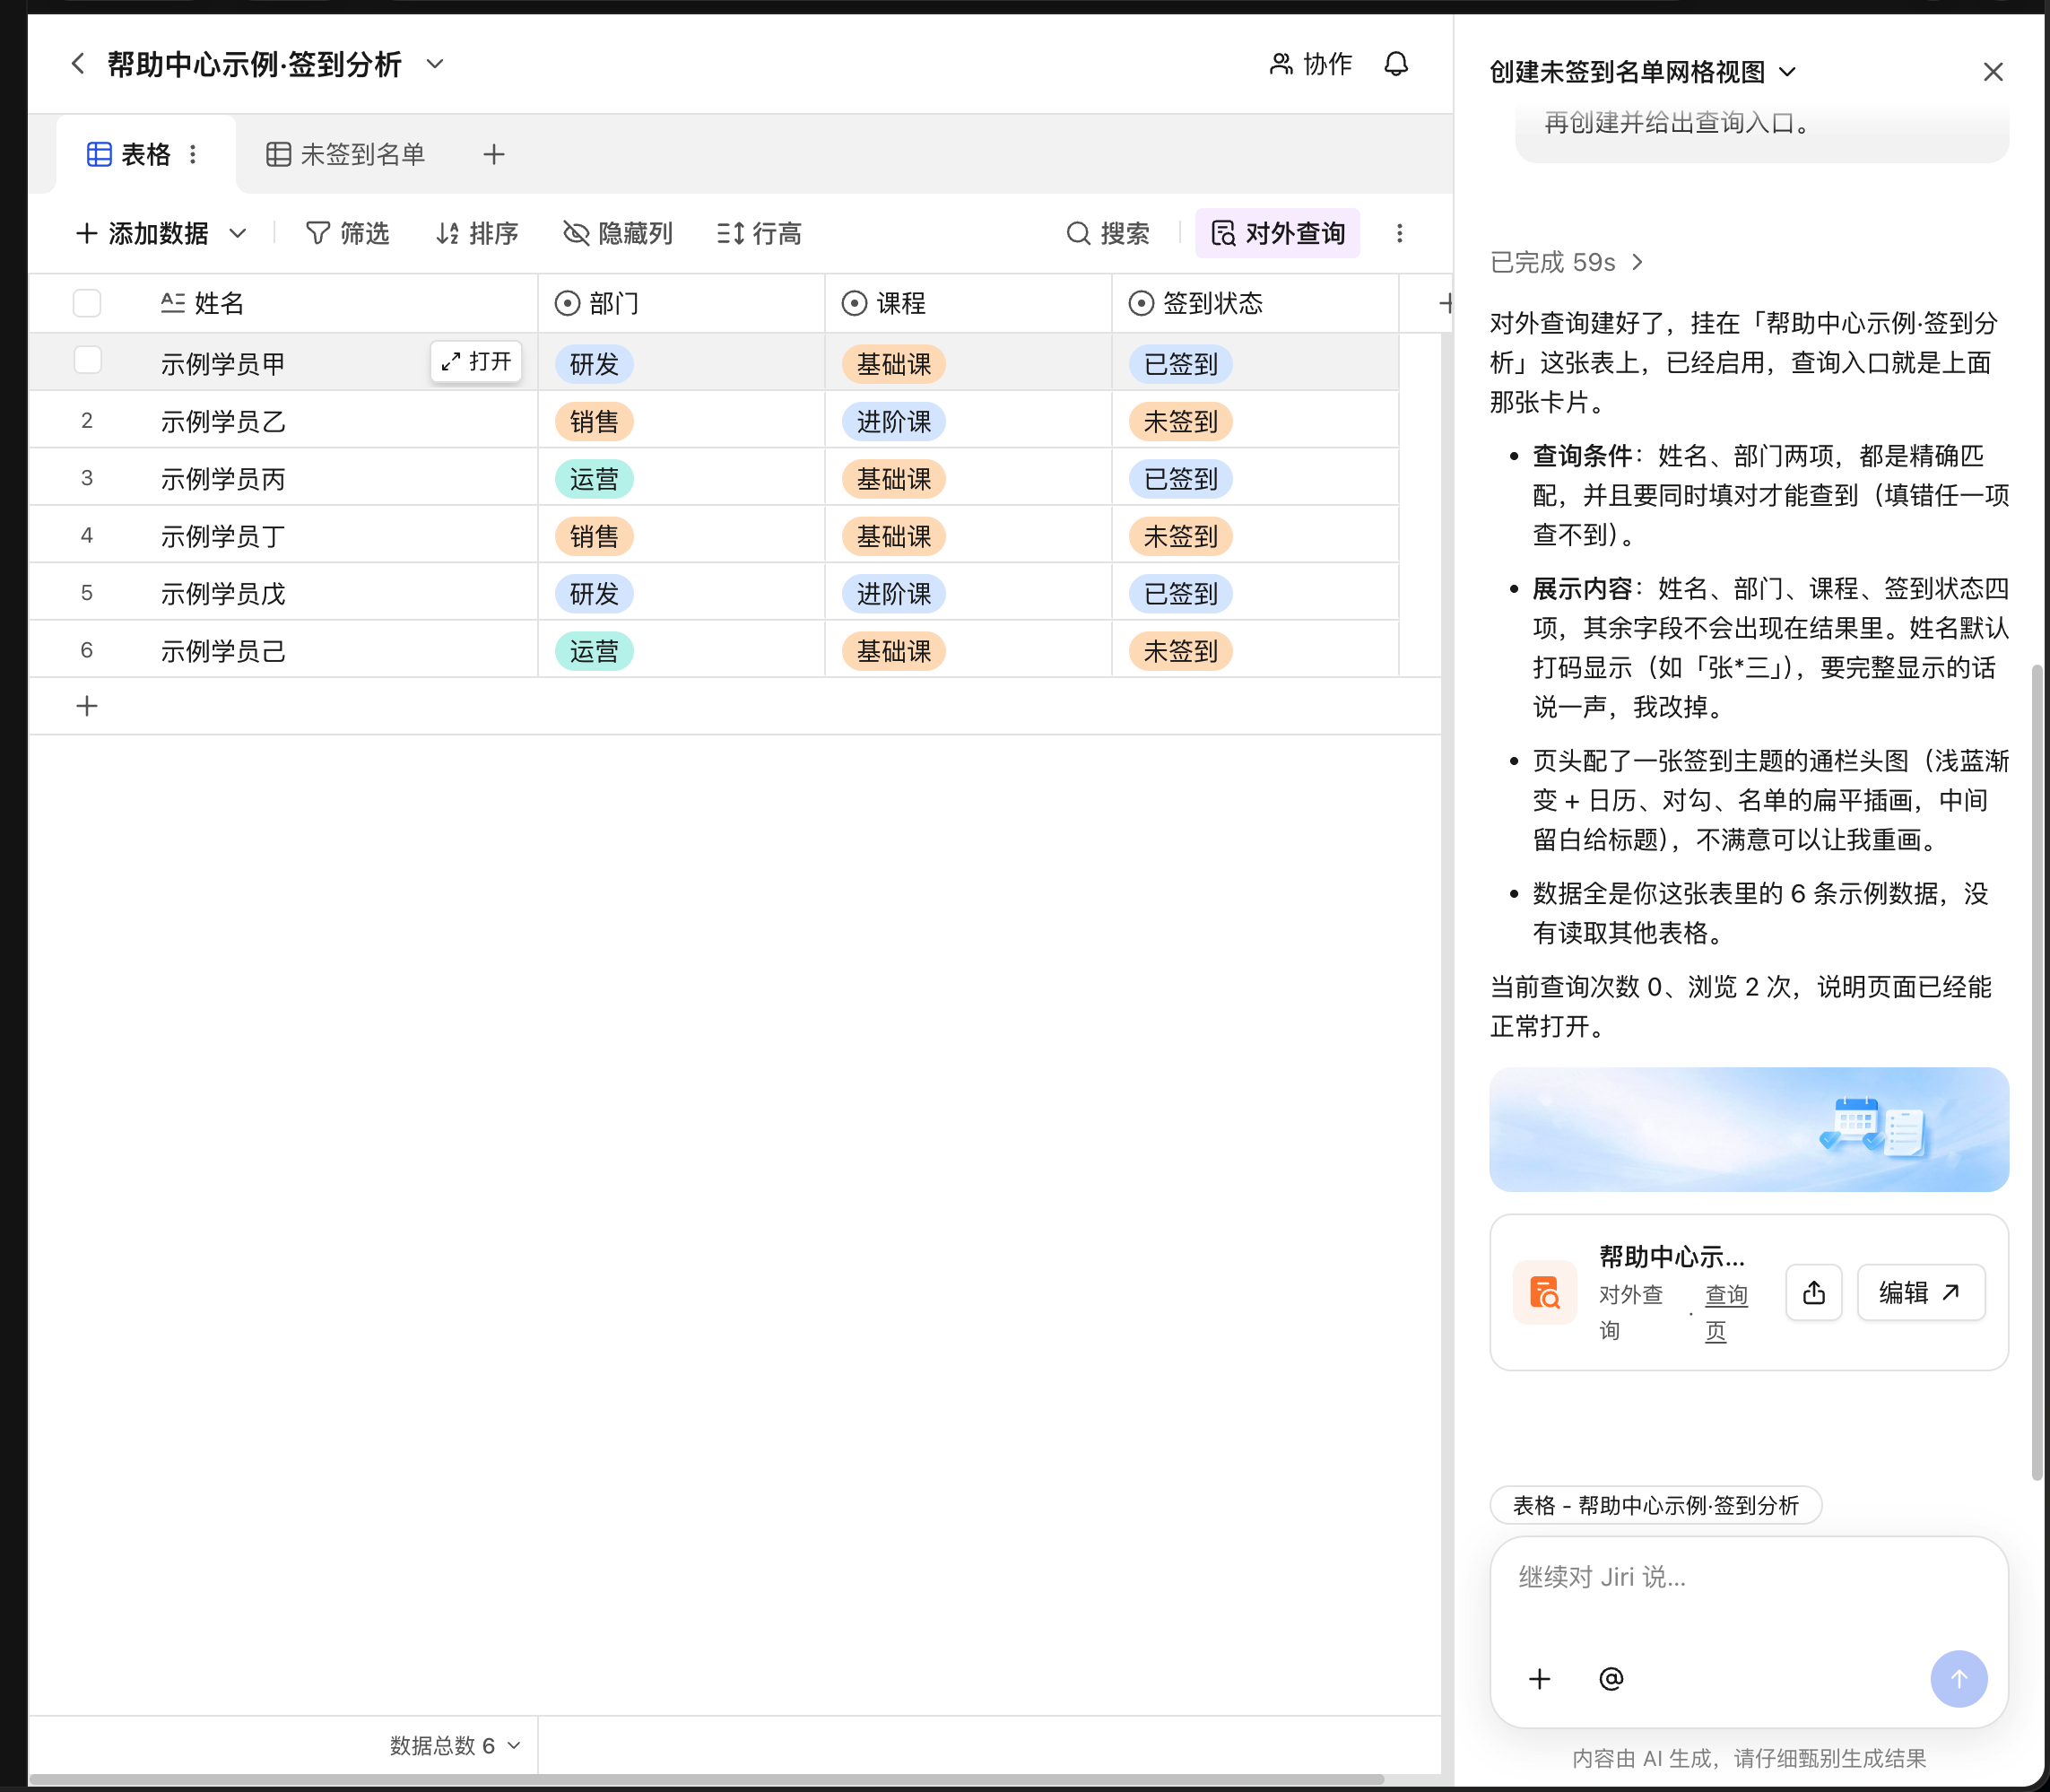Tick the select-all checkbox in header row
The image size is (2050, 1792).
point(87,303)
